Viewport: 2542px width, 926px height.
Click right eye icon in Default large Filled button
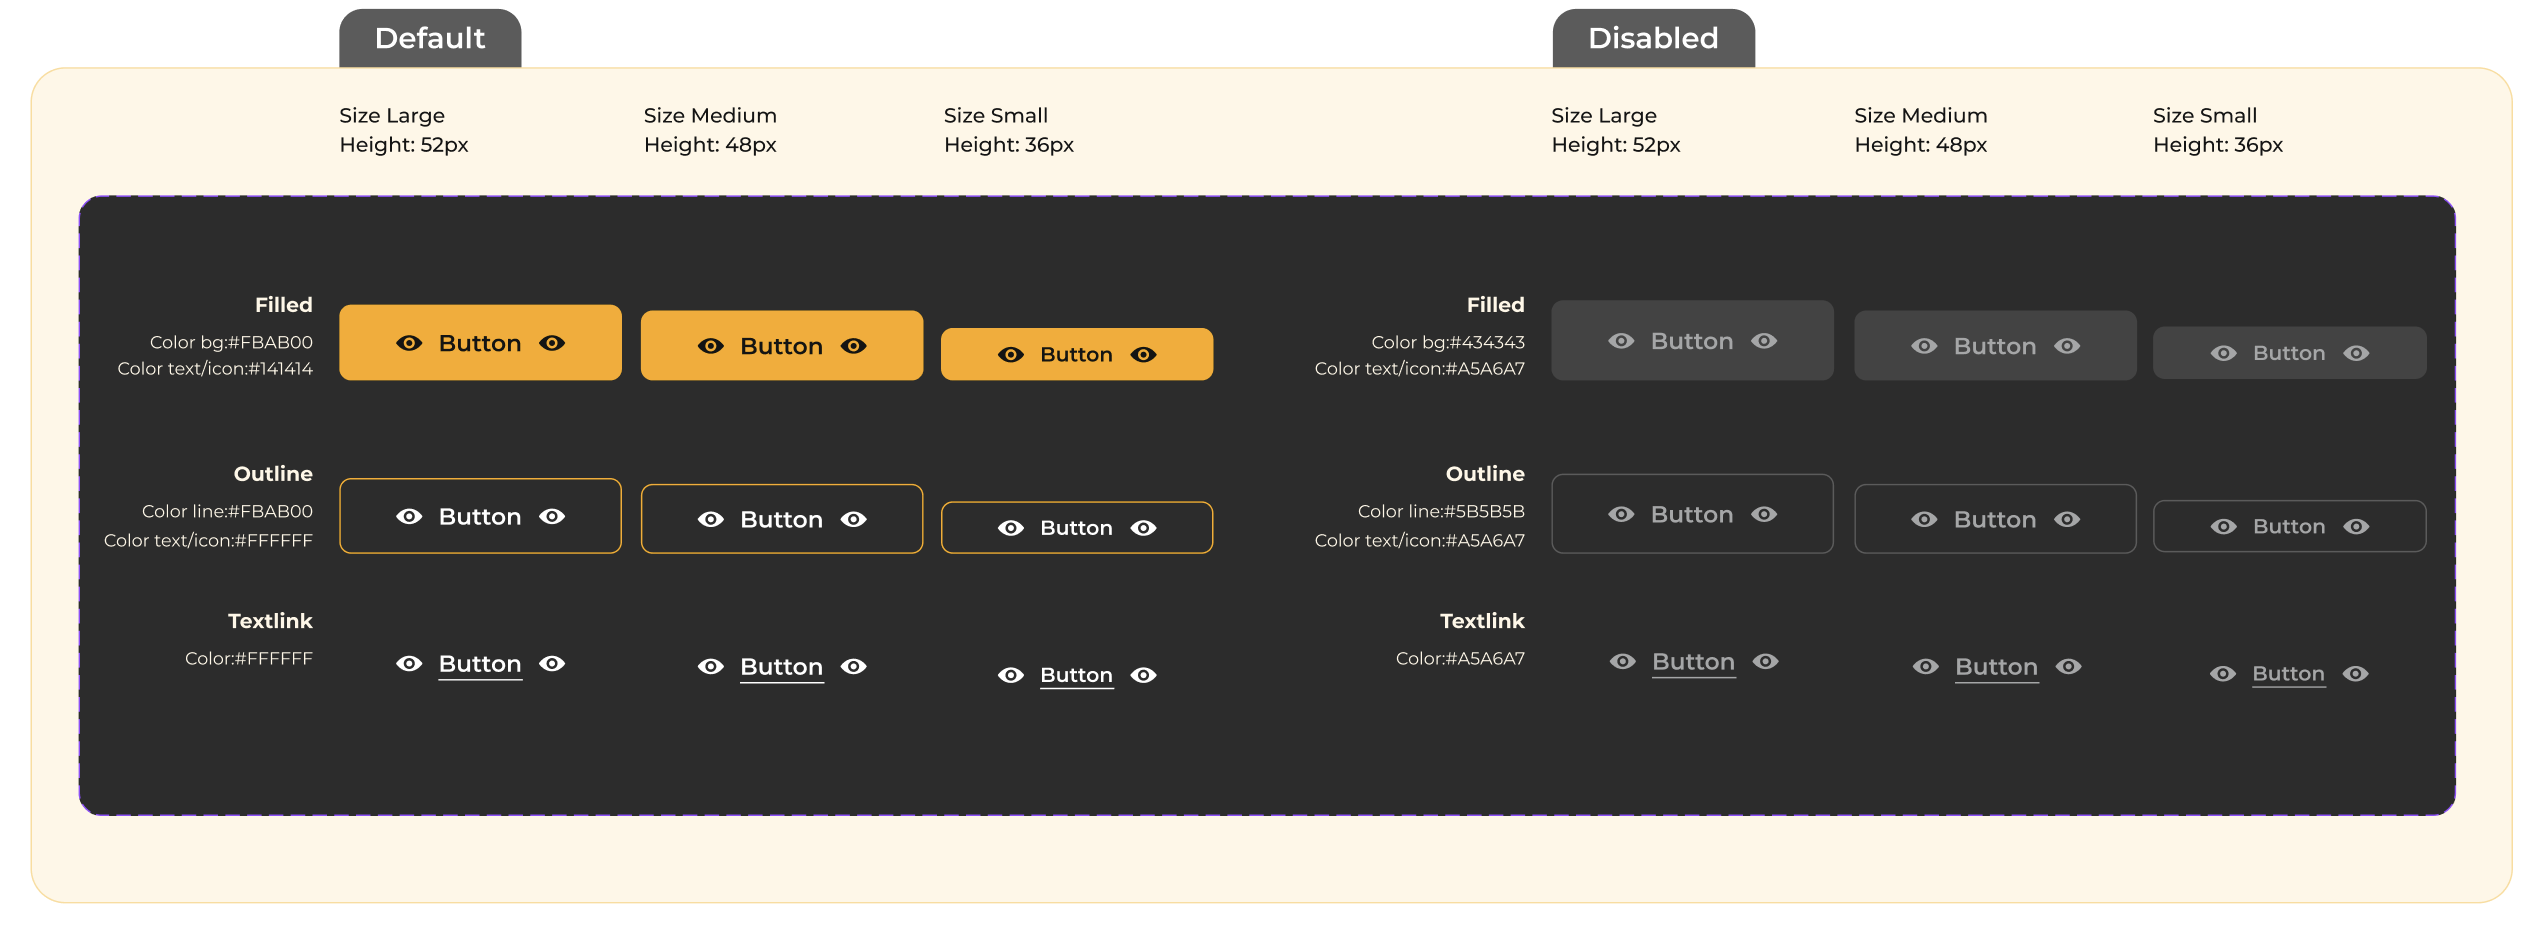coord(552,343)
